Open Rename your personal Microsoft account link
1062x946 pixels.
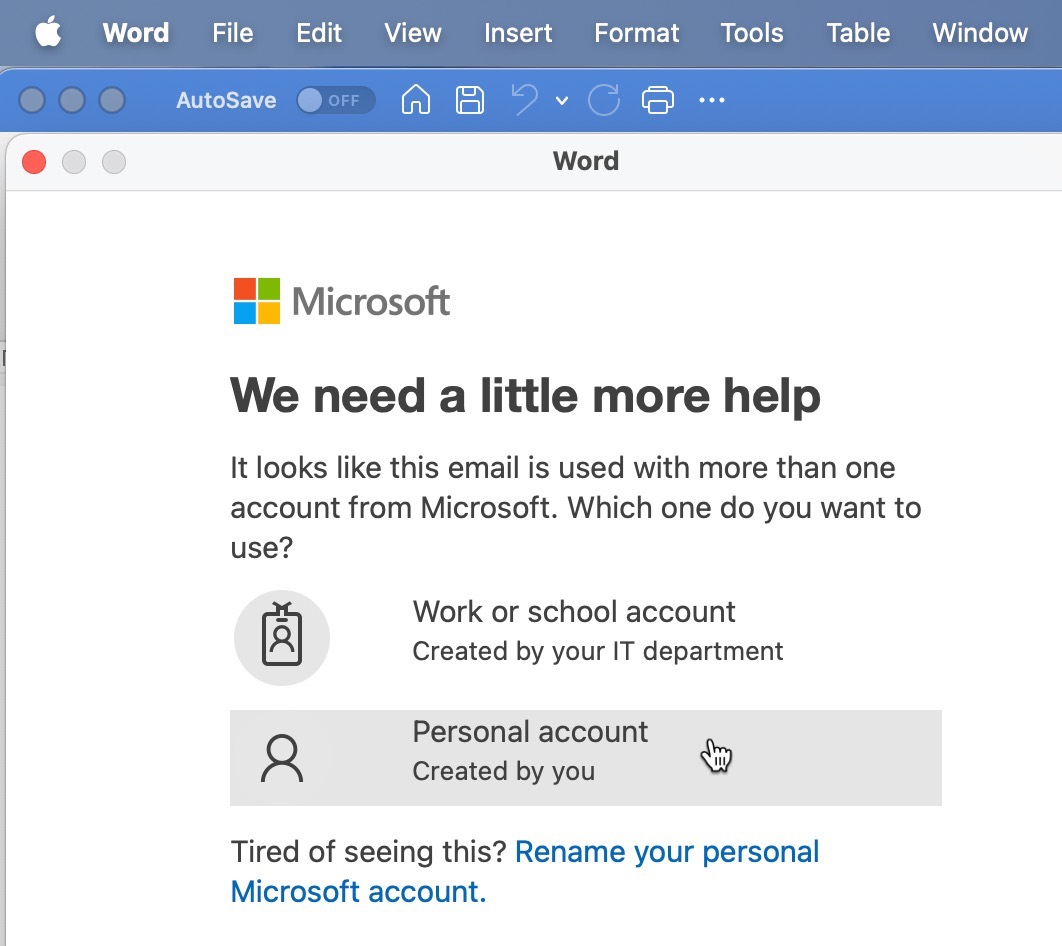(x=525, y=872)
